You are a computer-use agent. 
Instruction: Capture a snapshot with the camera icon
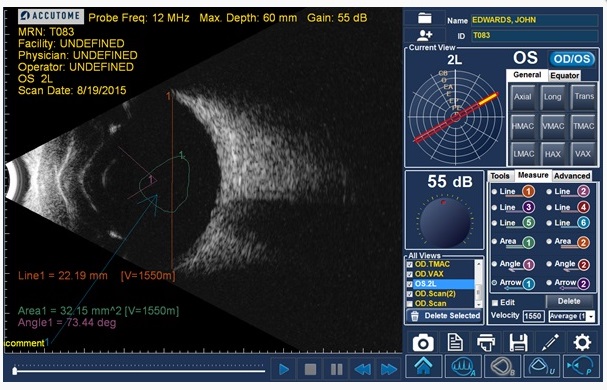423,343
